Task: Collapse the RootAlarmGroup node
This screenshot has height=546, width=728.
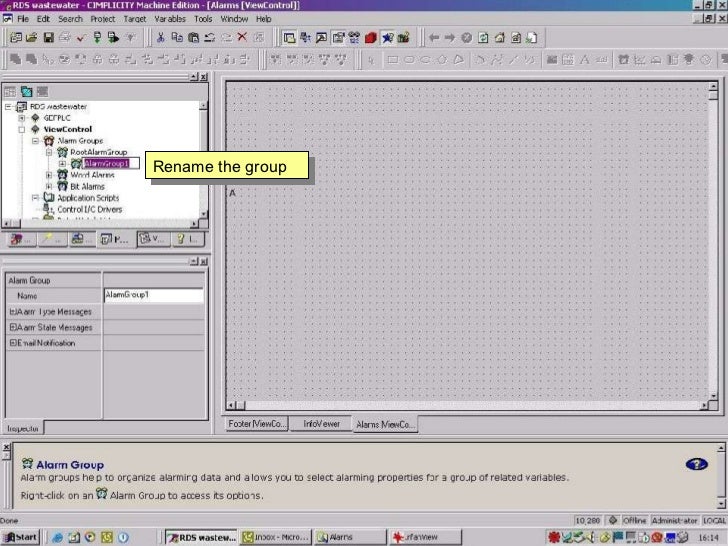Action: click(x=49, y=152)
